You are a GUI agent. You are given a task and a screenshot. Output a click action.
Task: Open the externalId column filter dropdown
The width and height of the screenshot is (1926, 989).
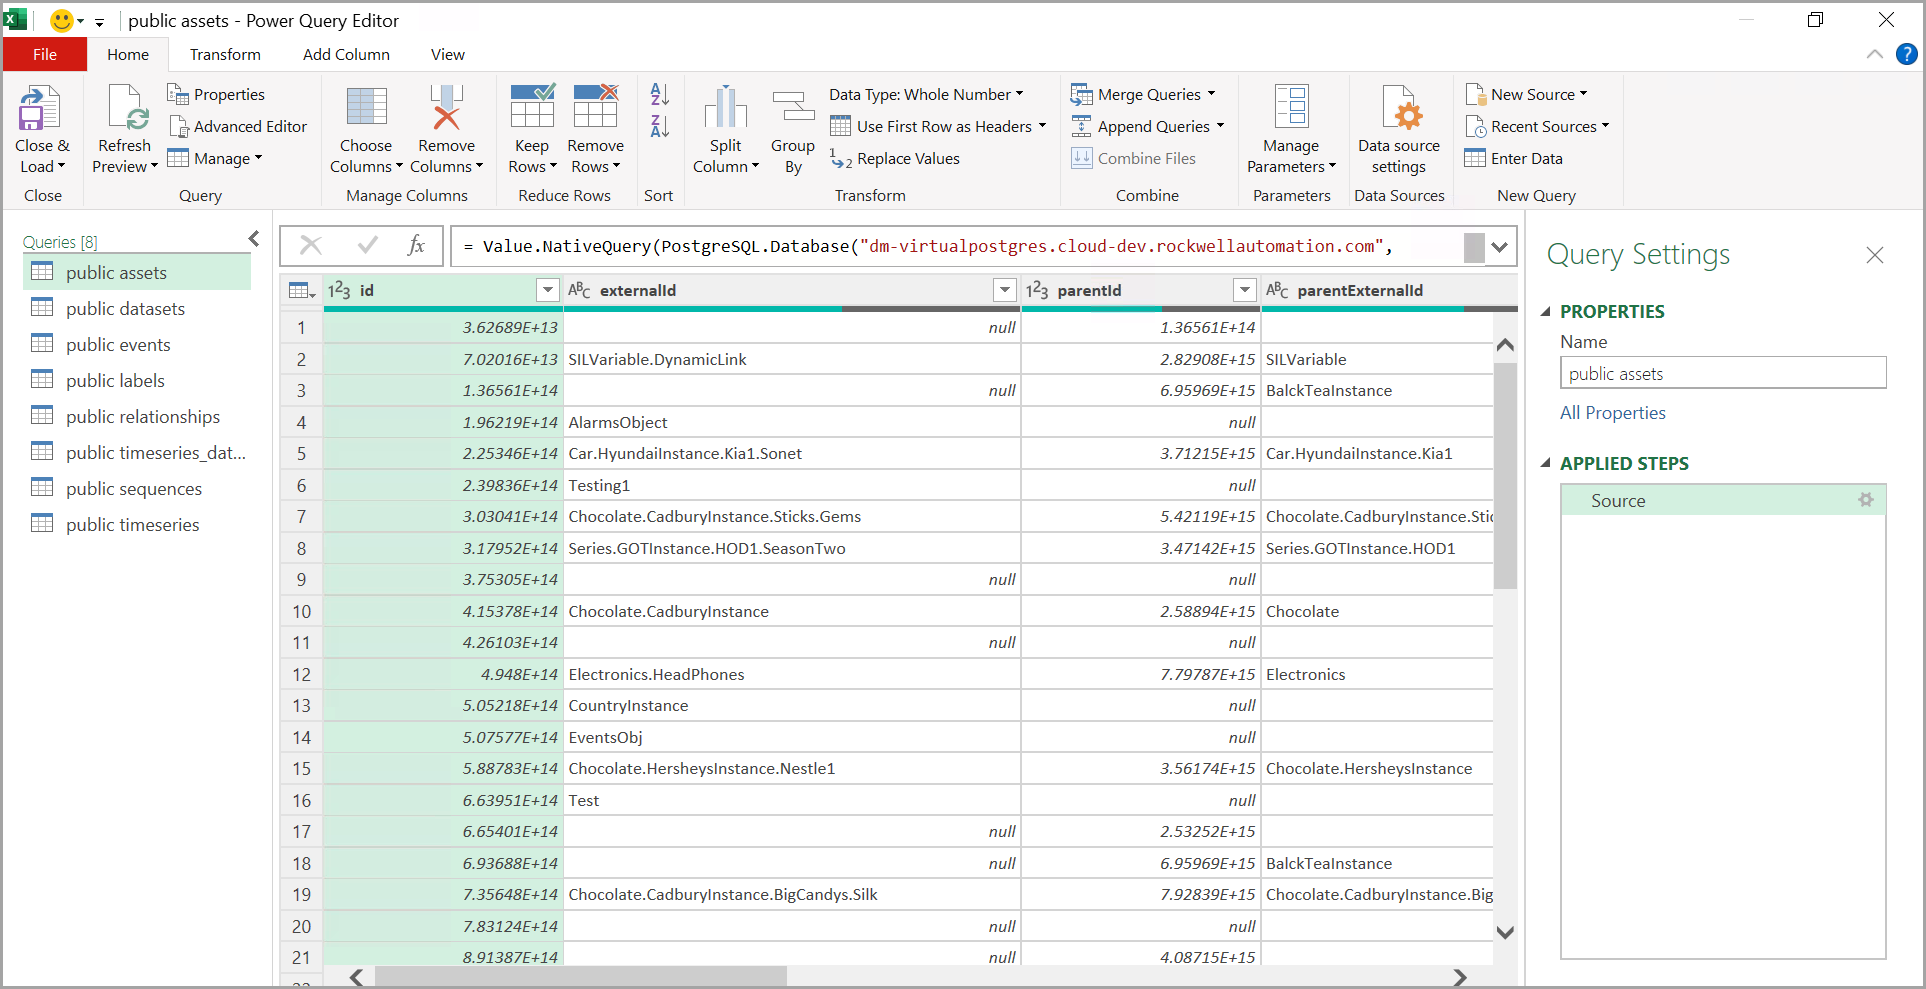click(1005, 290)
